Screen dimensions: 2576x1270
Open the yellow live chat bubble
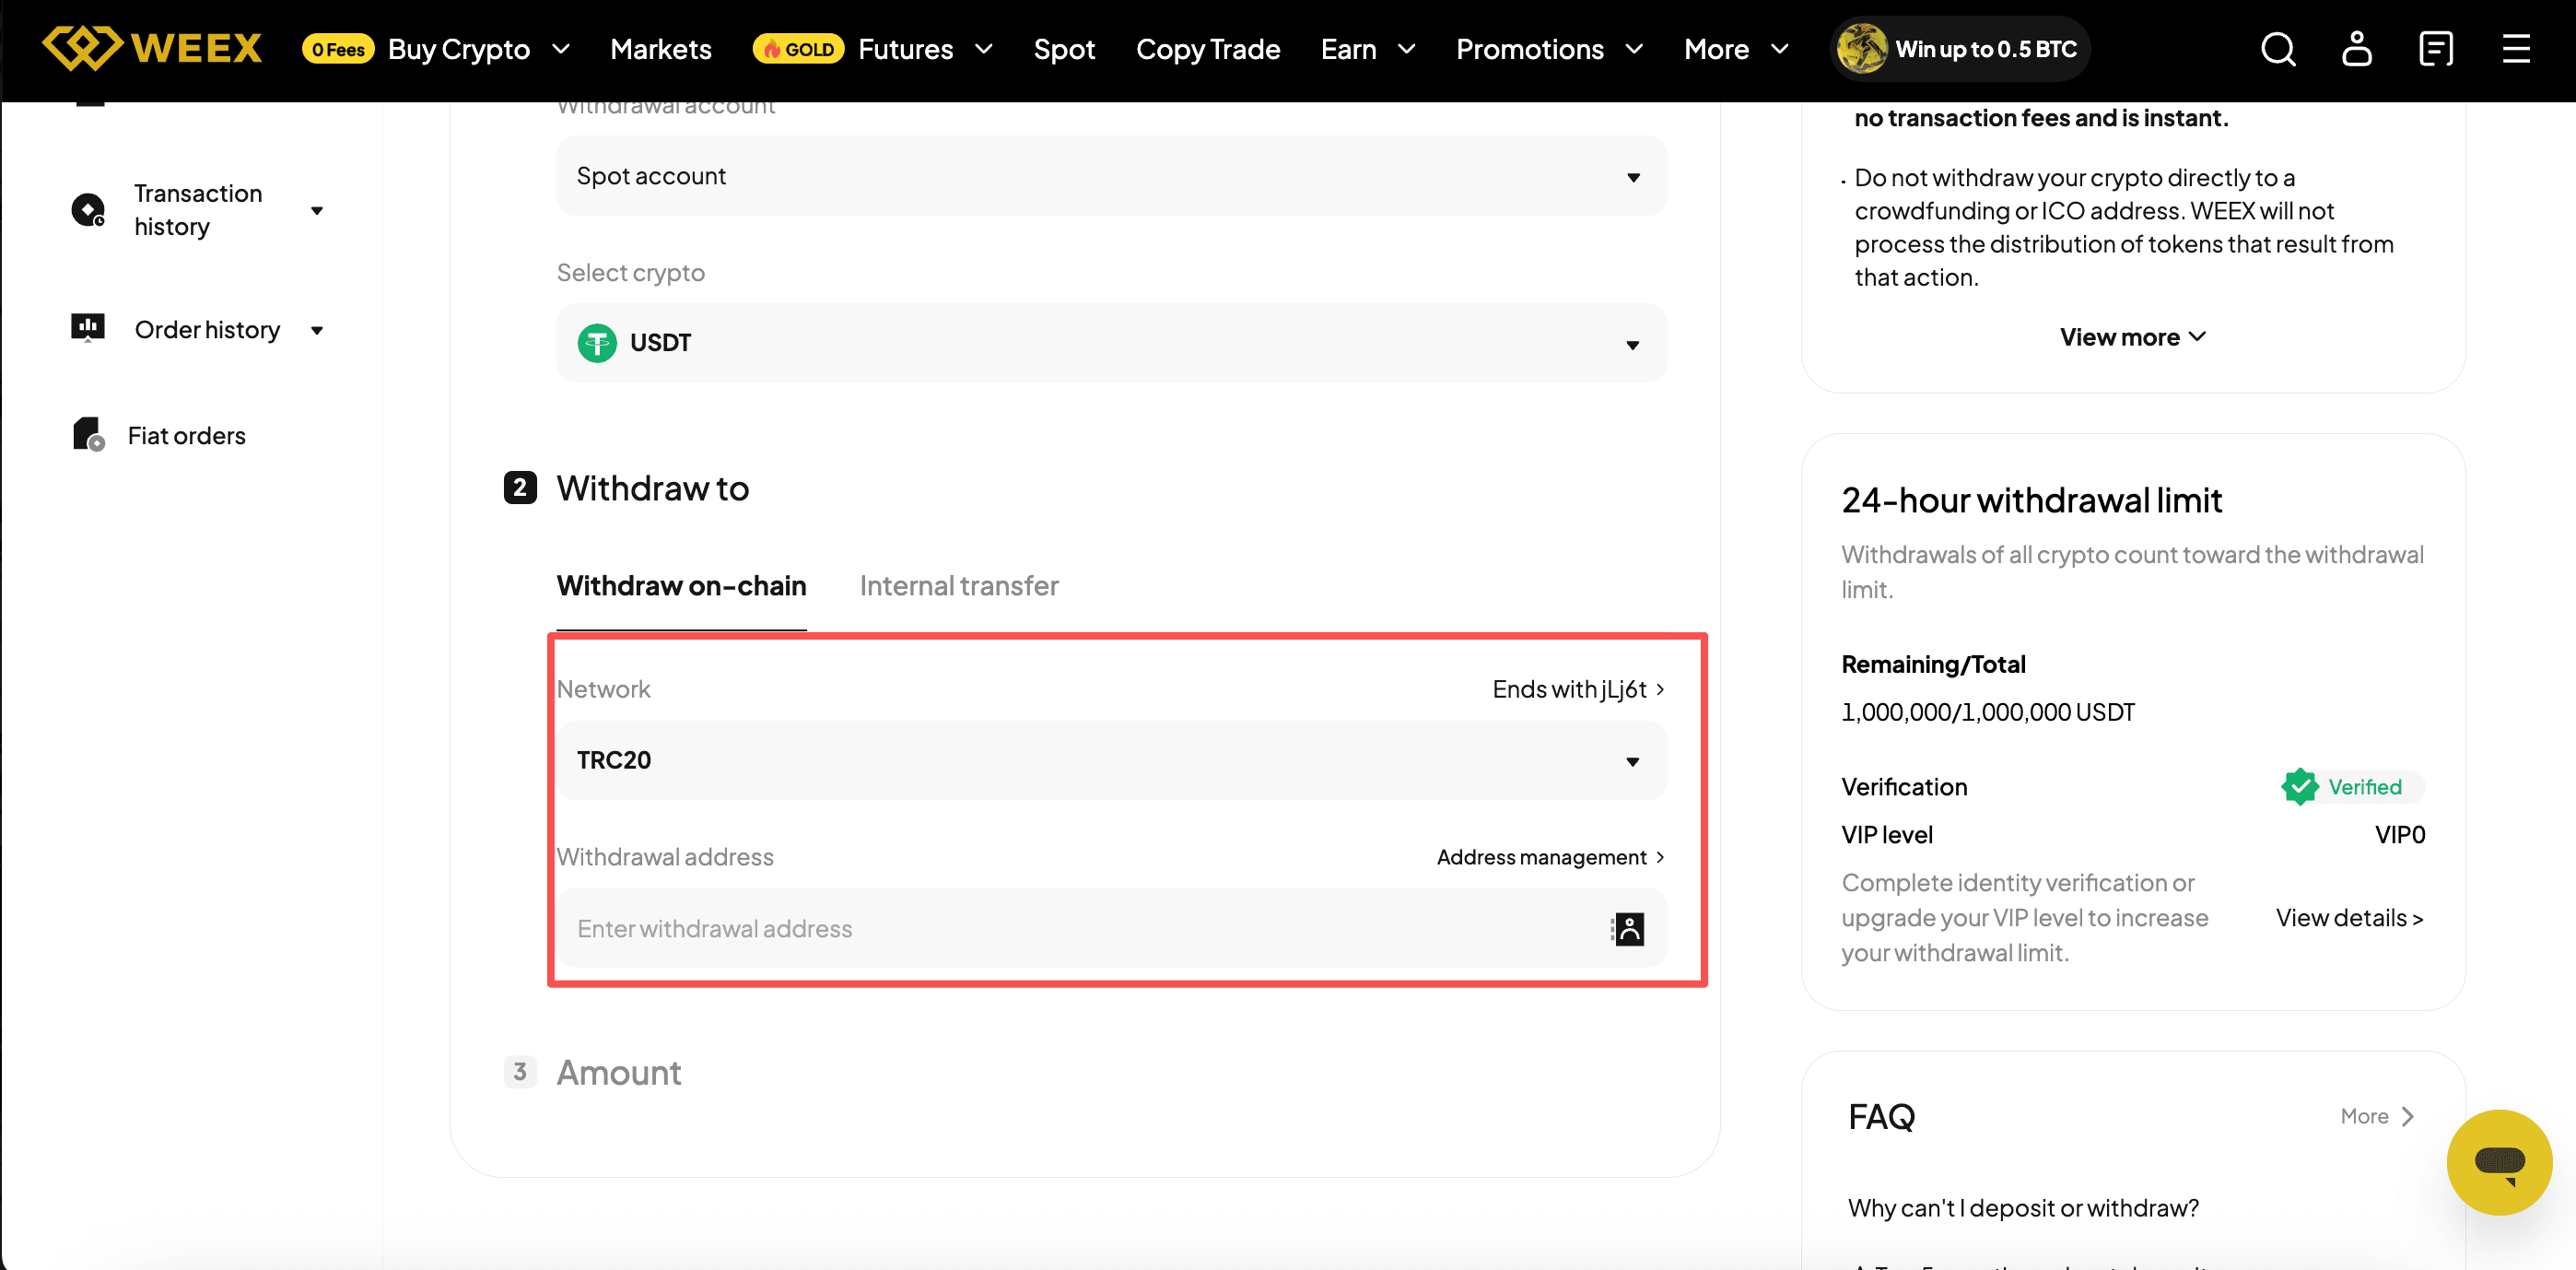tap(2499, 1161)
